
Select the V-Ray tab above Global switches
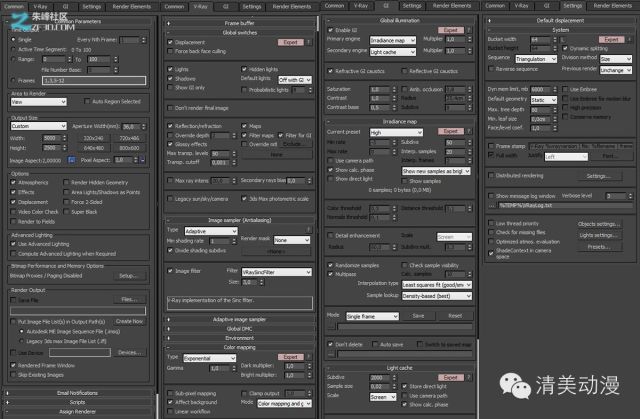200,7
